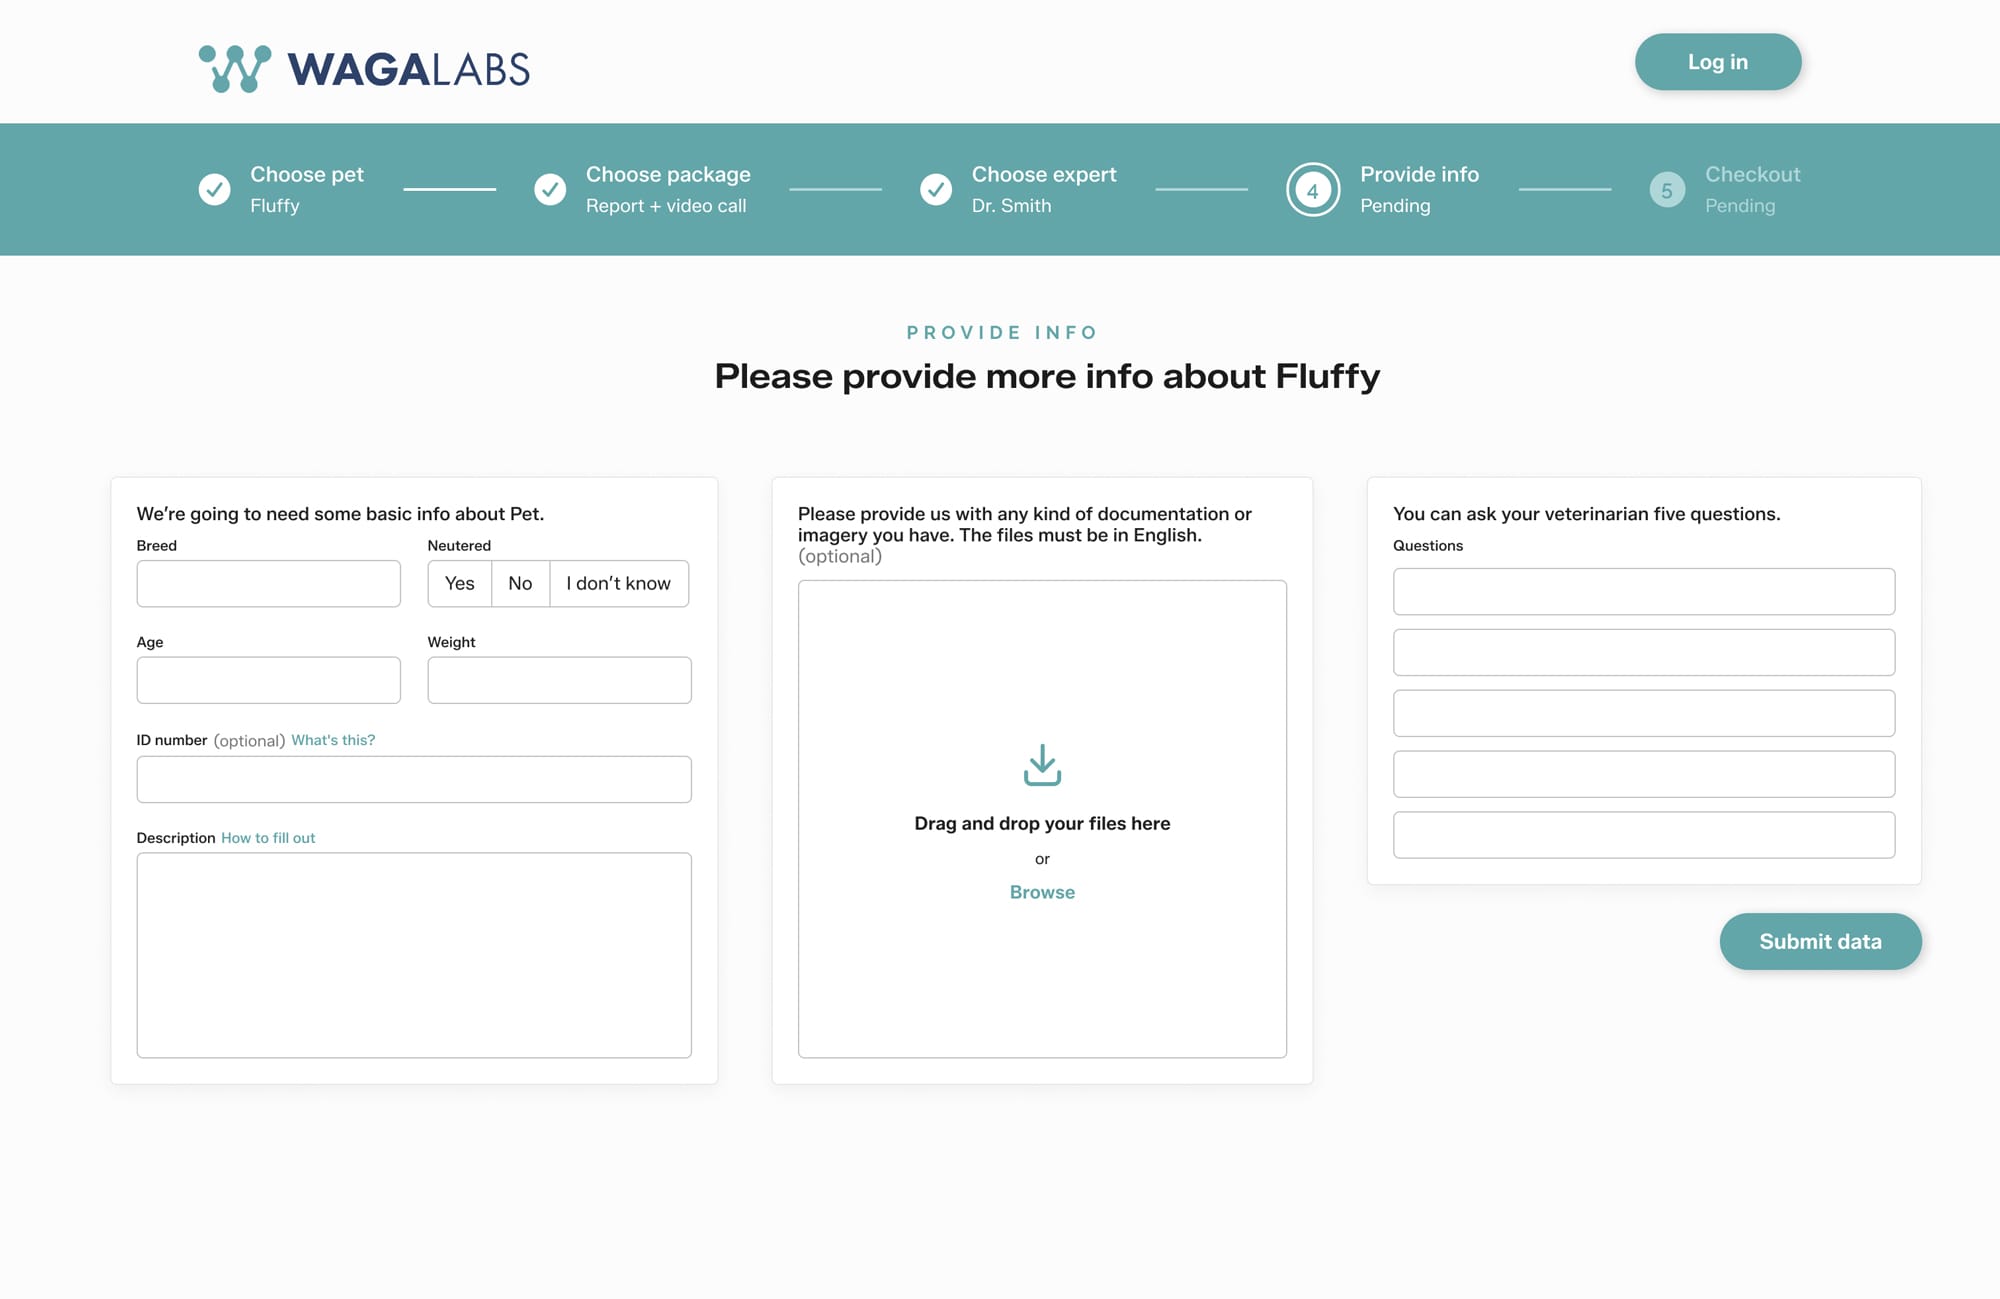This screenshot has width=2000, height=1299.
Task: Click the Choose expert checkmark icon
Action: [936, 189]
